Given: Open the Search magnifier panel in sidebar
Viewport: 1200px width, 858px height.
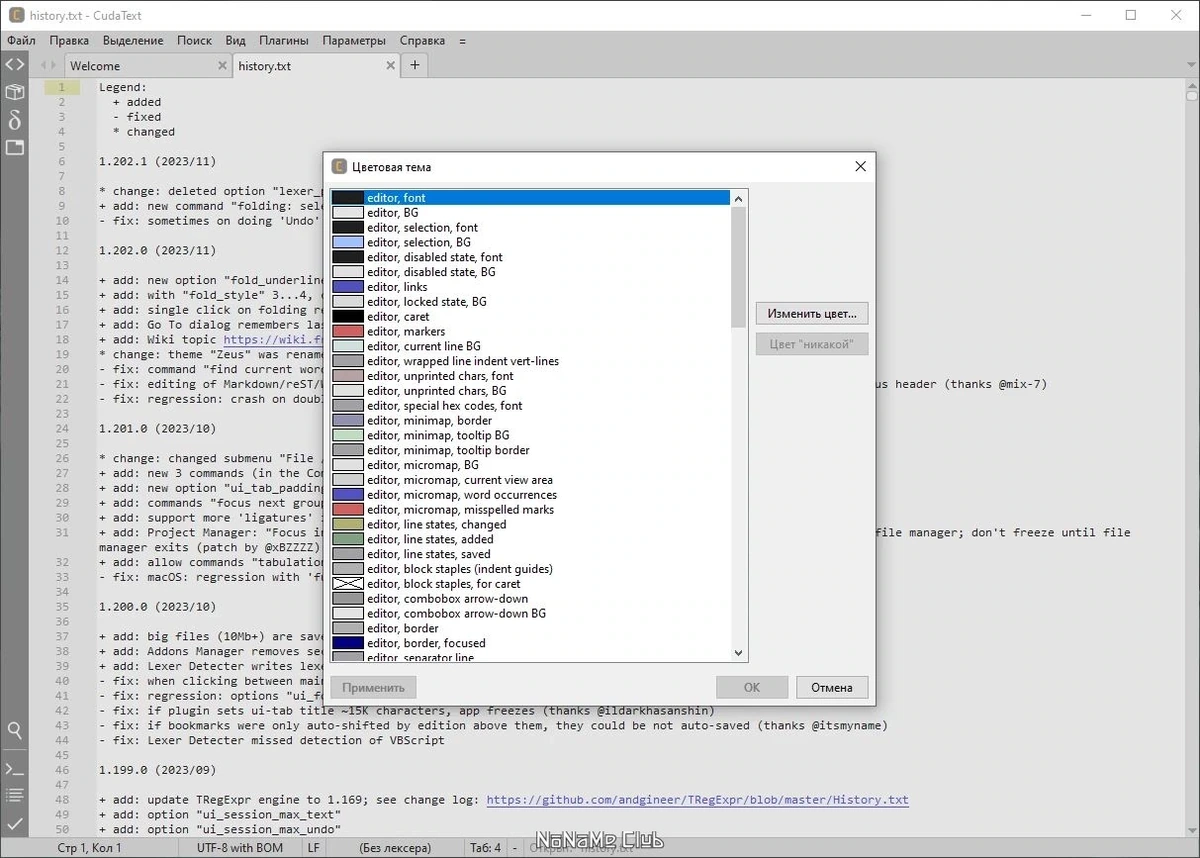Looking at the screenshot, I should pyautogui.click(x=14, y=731).
